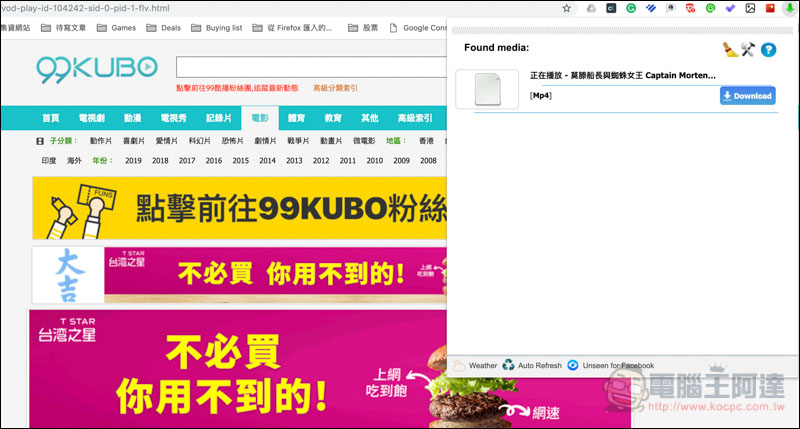Open the 記錄片 tab
This screenshot has width=800, height=429.
(219, 118)
